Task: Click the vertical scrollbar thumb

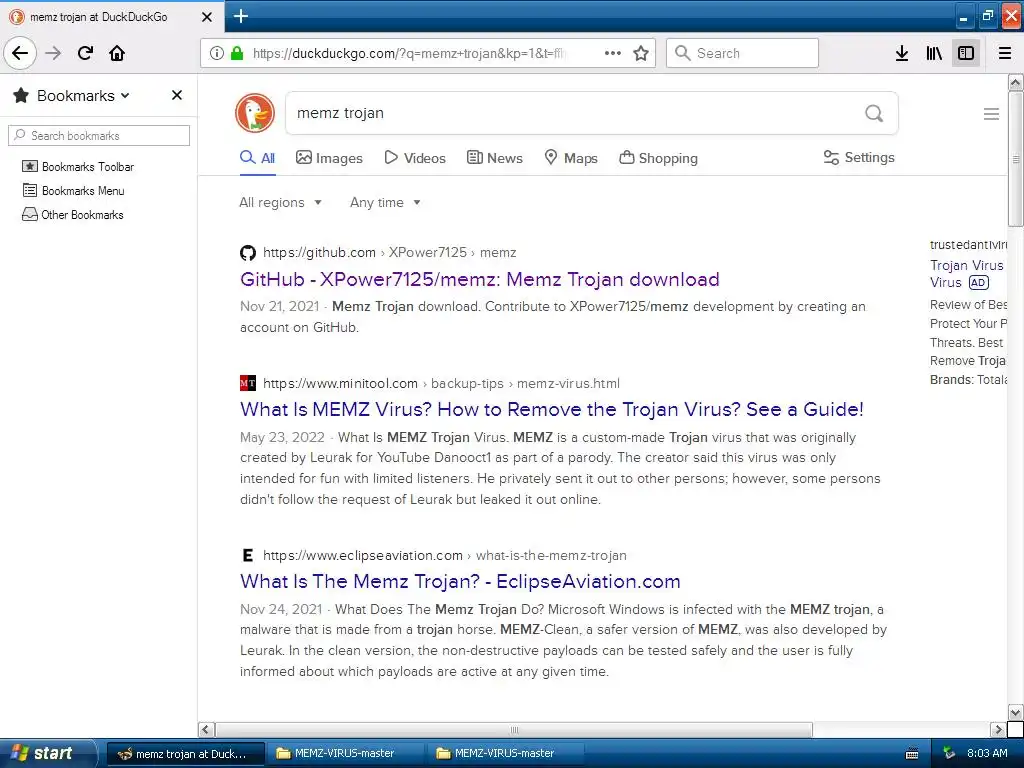Action: 1015,159
